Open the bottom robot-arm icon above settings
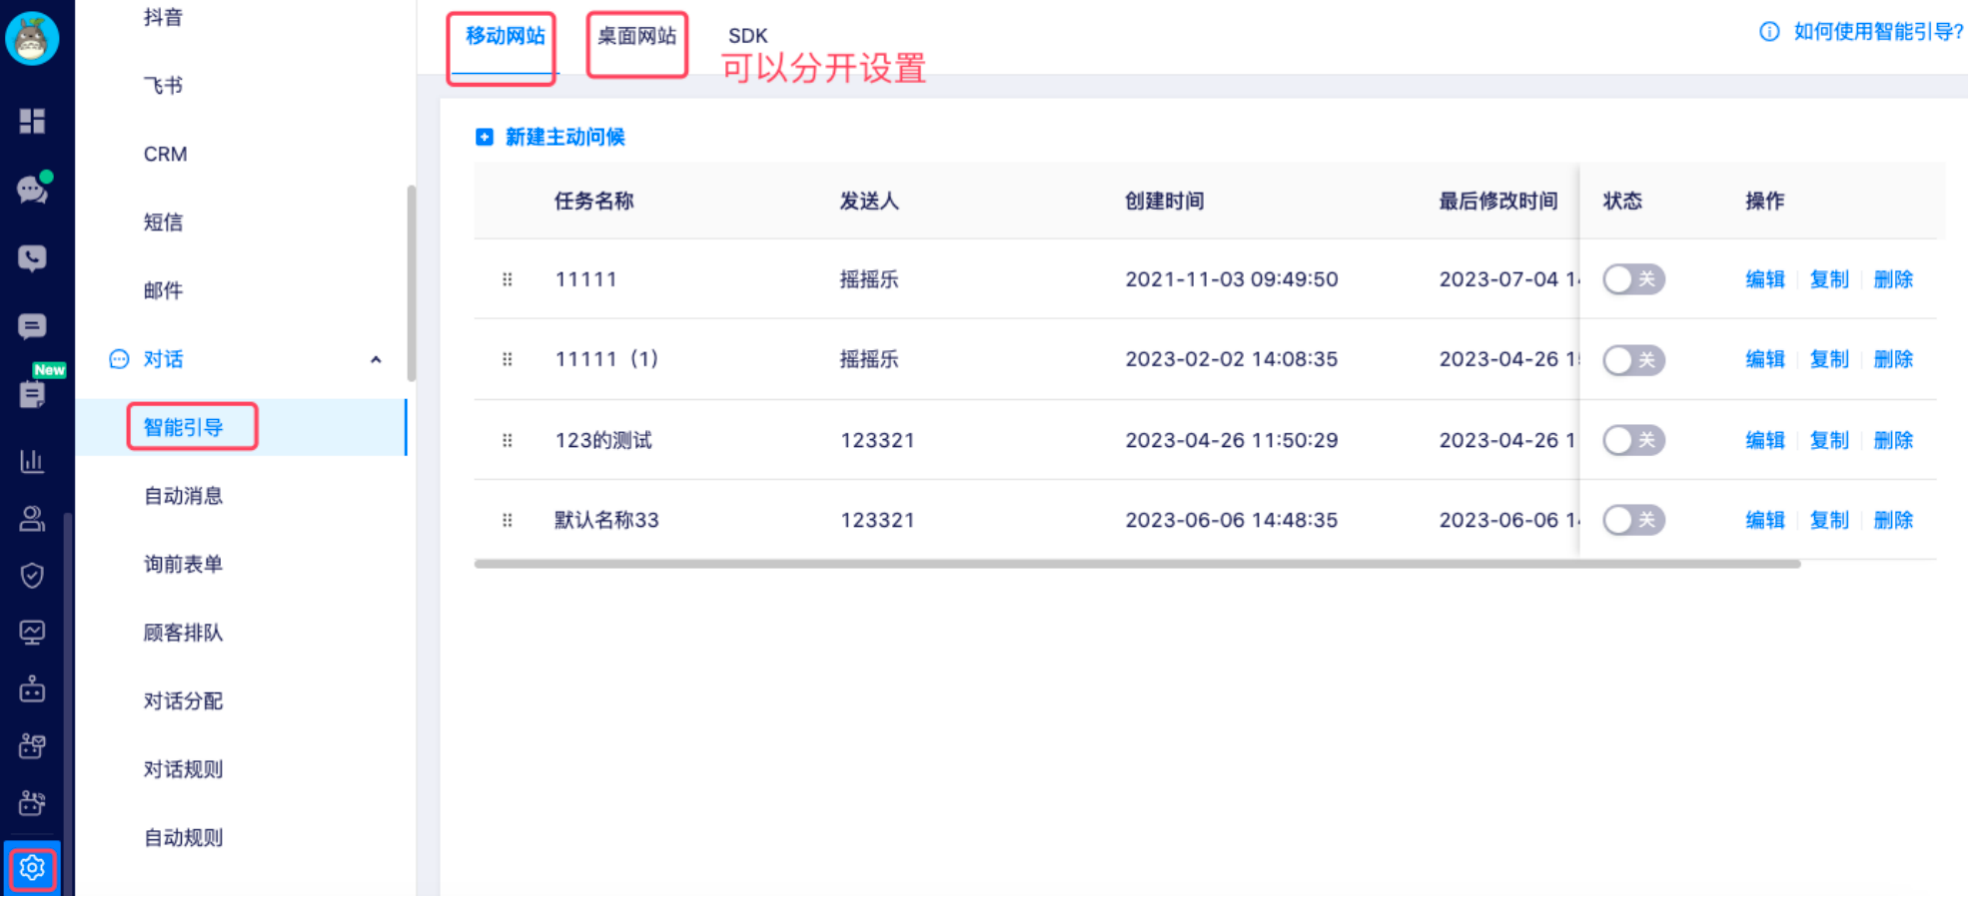The width and height of the screenshot is (1980, 898). pos(32,803)
